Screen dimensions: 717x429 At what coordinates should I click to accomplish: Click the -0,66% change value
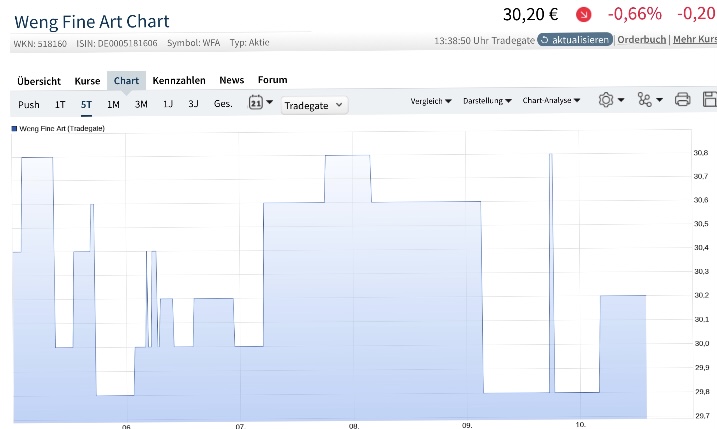[635, 14]
